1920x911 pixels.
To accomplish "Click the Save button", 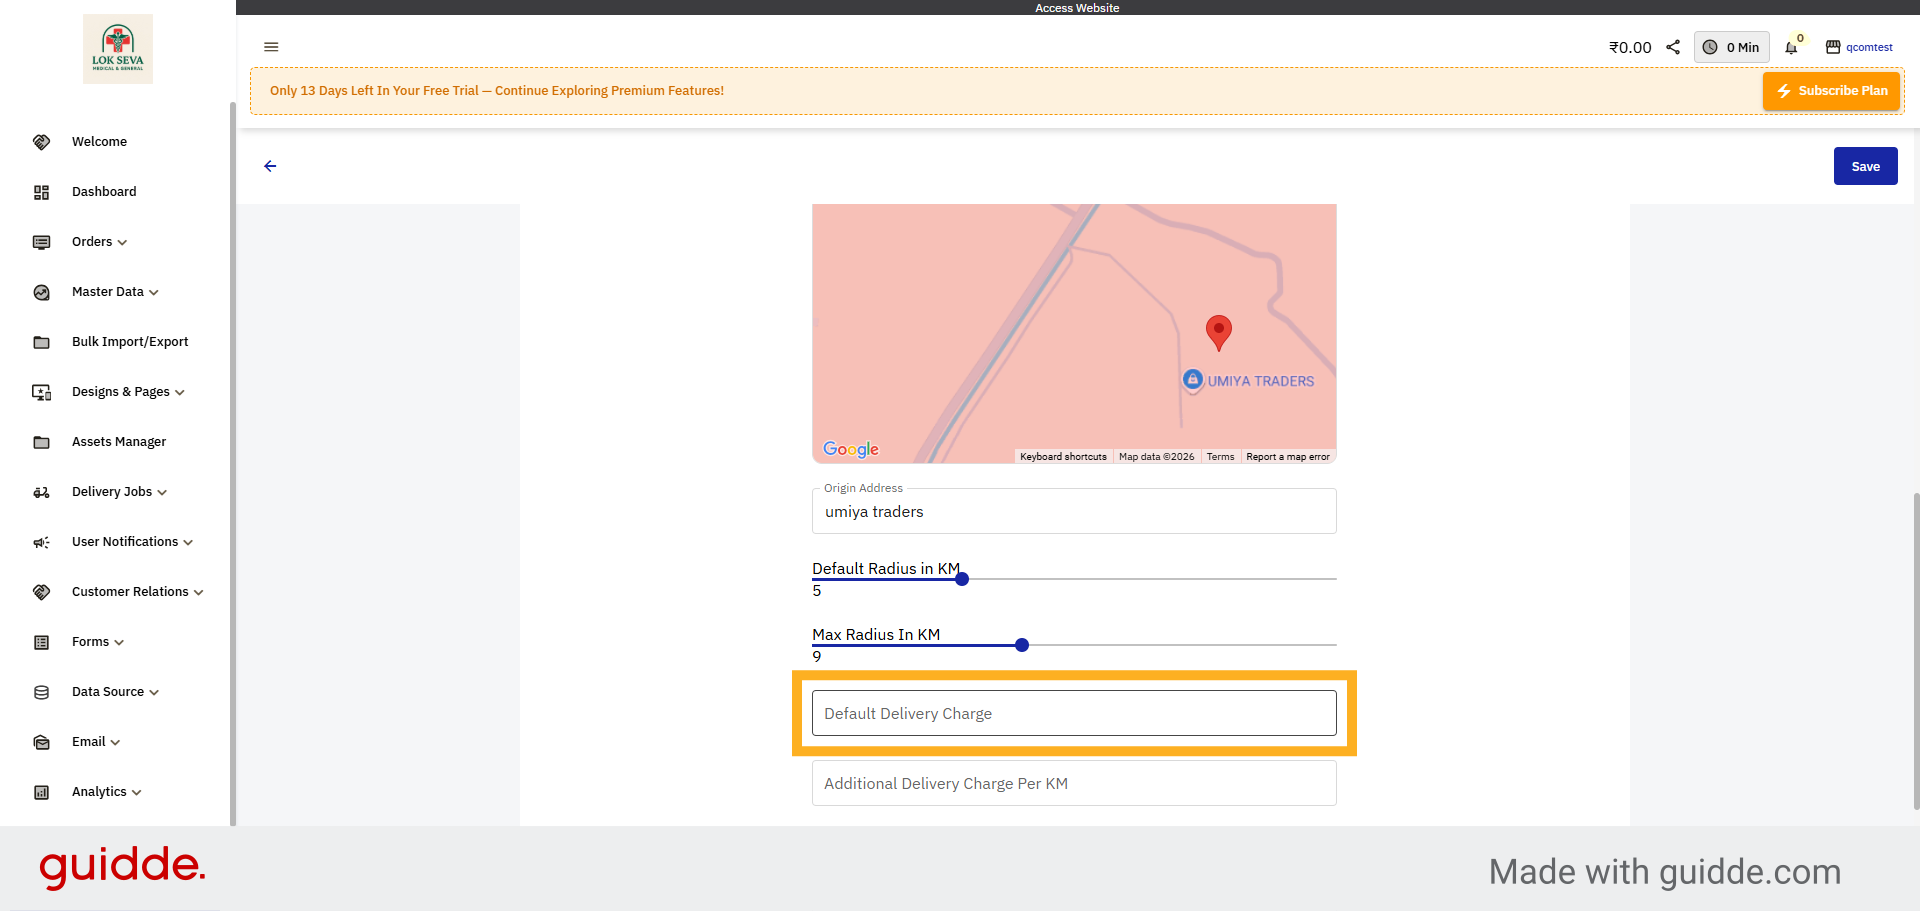I will coord(1864,166).
